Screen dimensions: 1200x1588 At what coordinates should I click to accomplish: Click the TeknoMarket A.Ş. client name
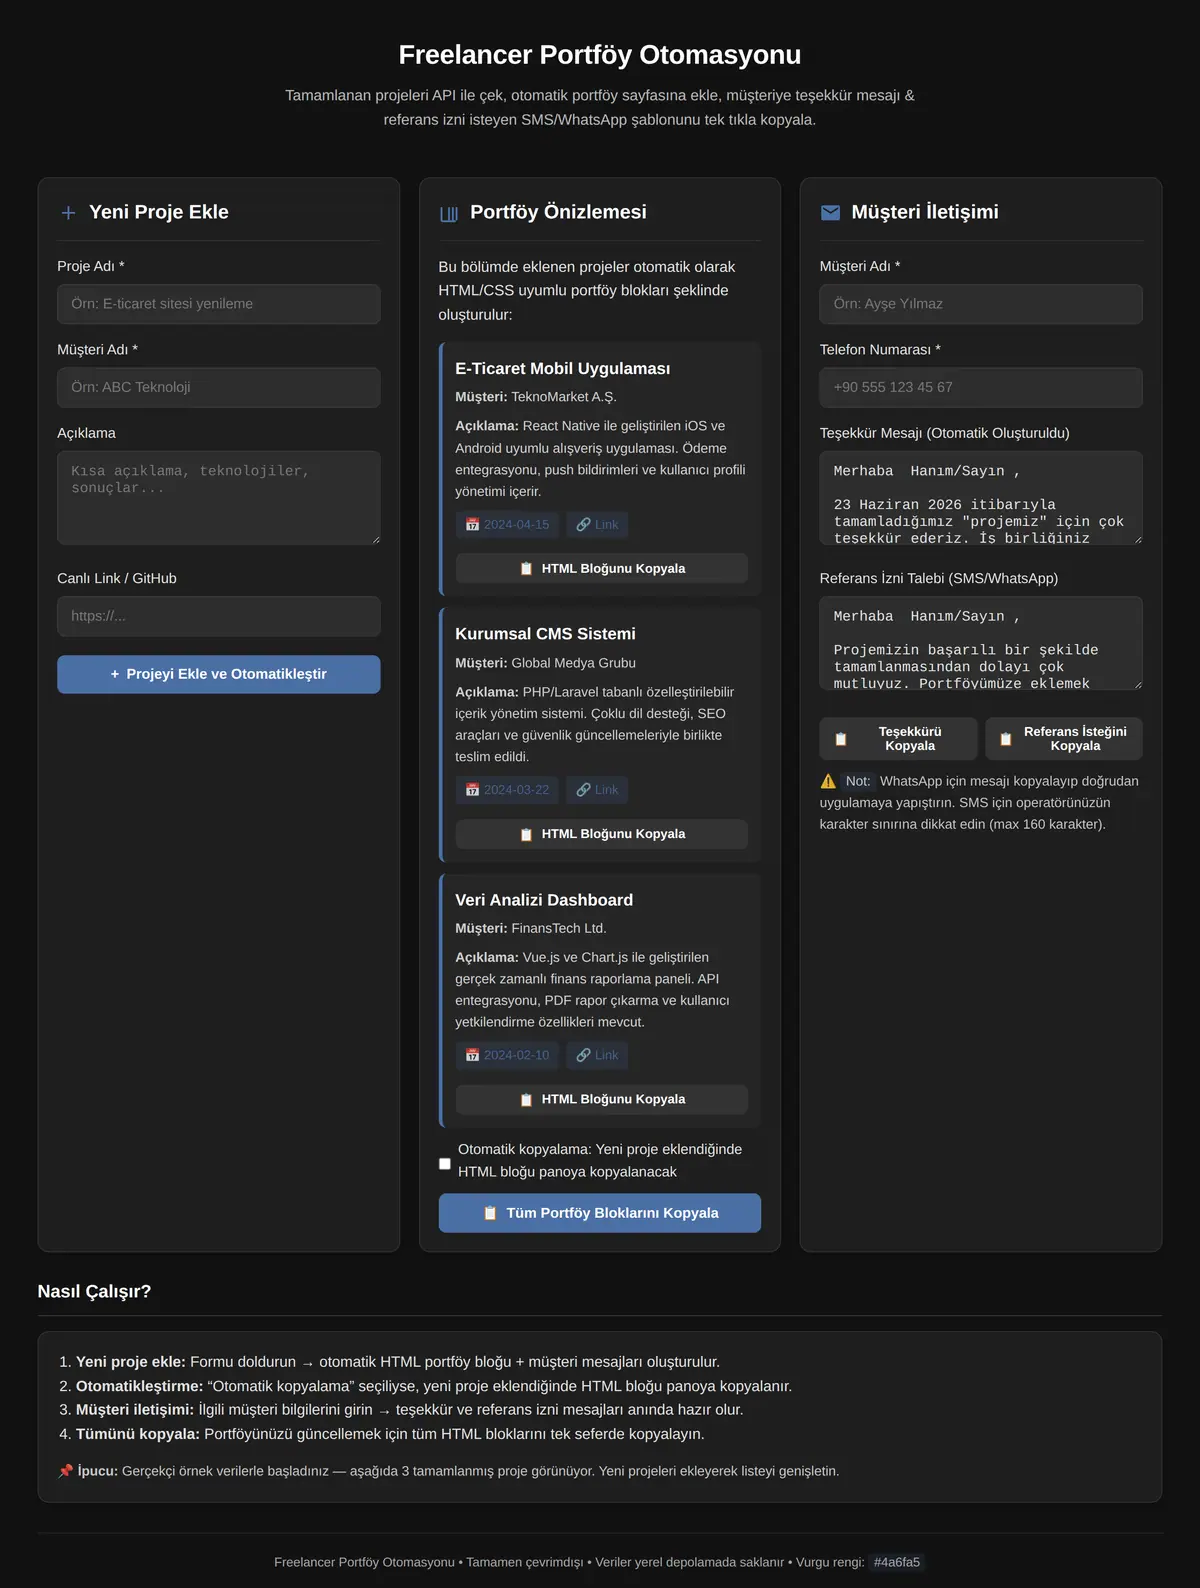(564, 397)
